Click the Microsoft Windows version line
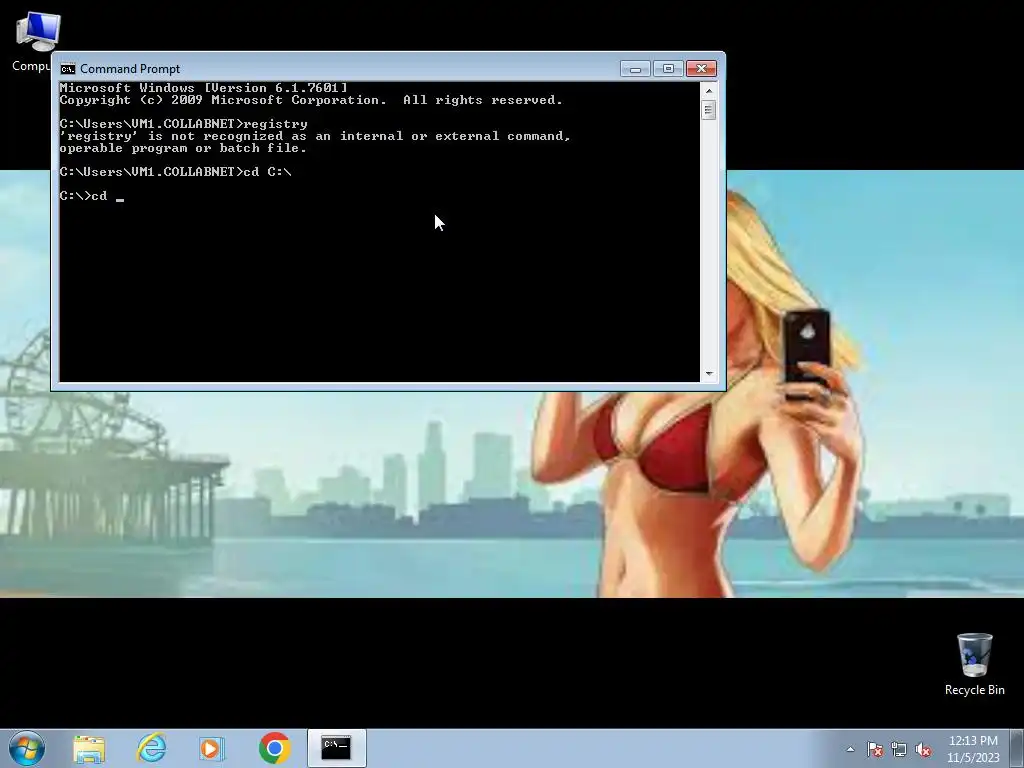Screen dimensions: 1024x768 [x=204, y=88]
